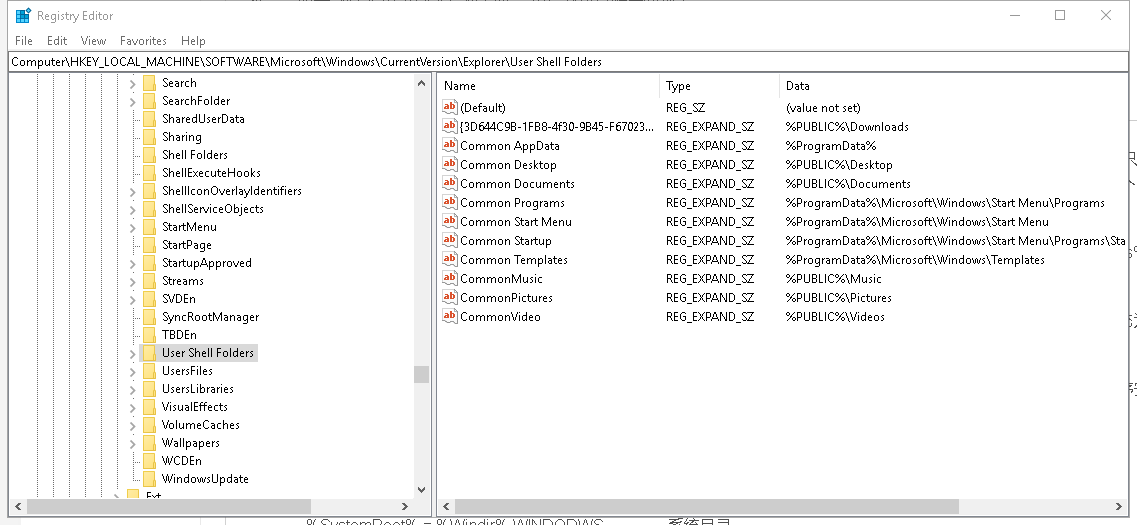The width and height of the screenshot is (1137, 525).
Task: Click the icon beside Common AppData value
Action: 450,145
